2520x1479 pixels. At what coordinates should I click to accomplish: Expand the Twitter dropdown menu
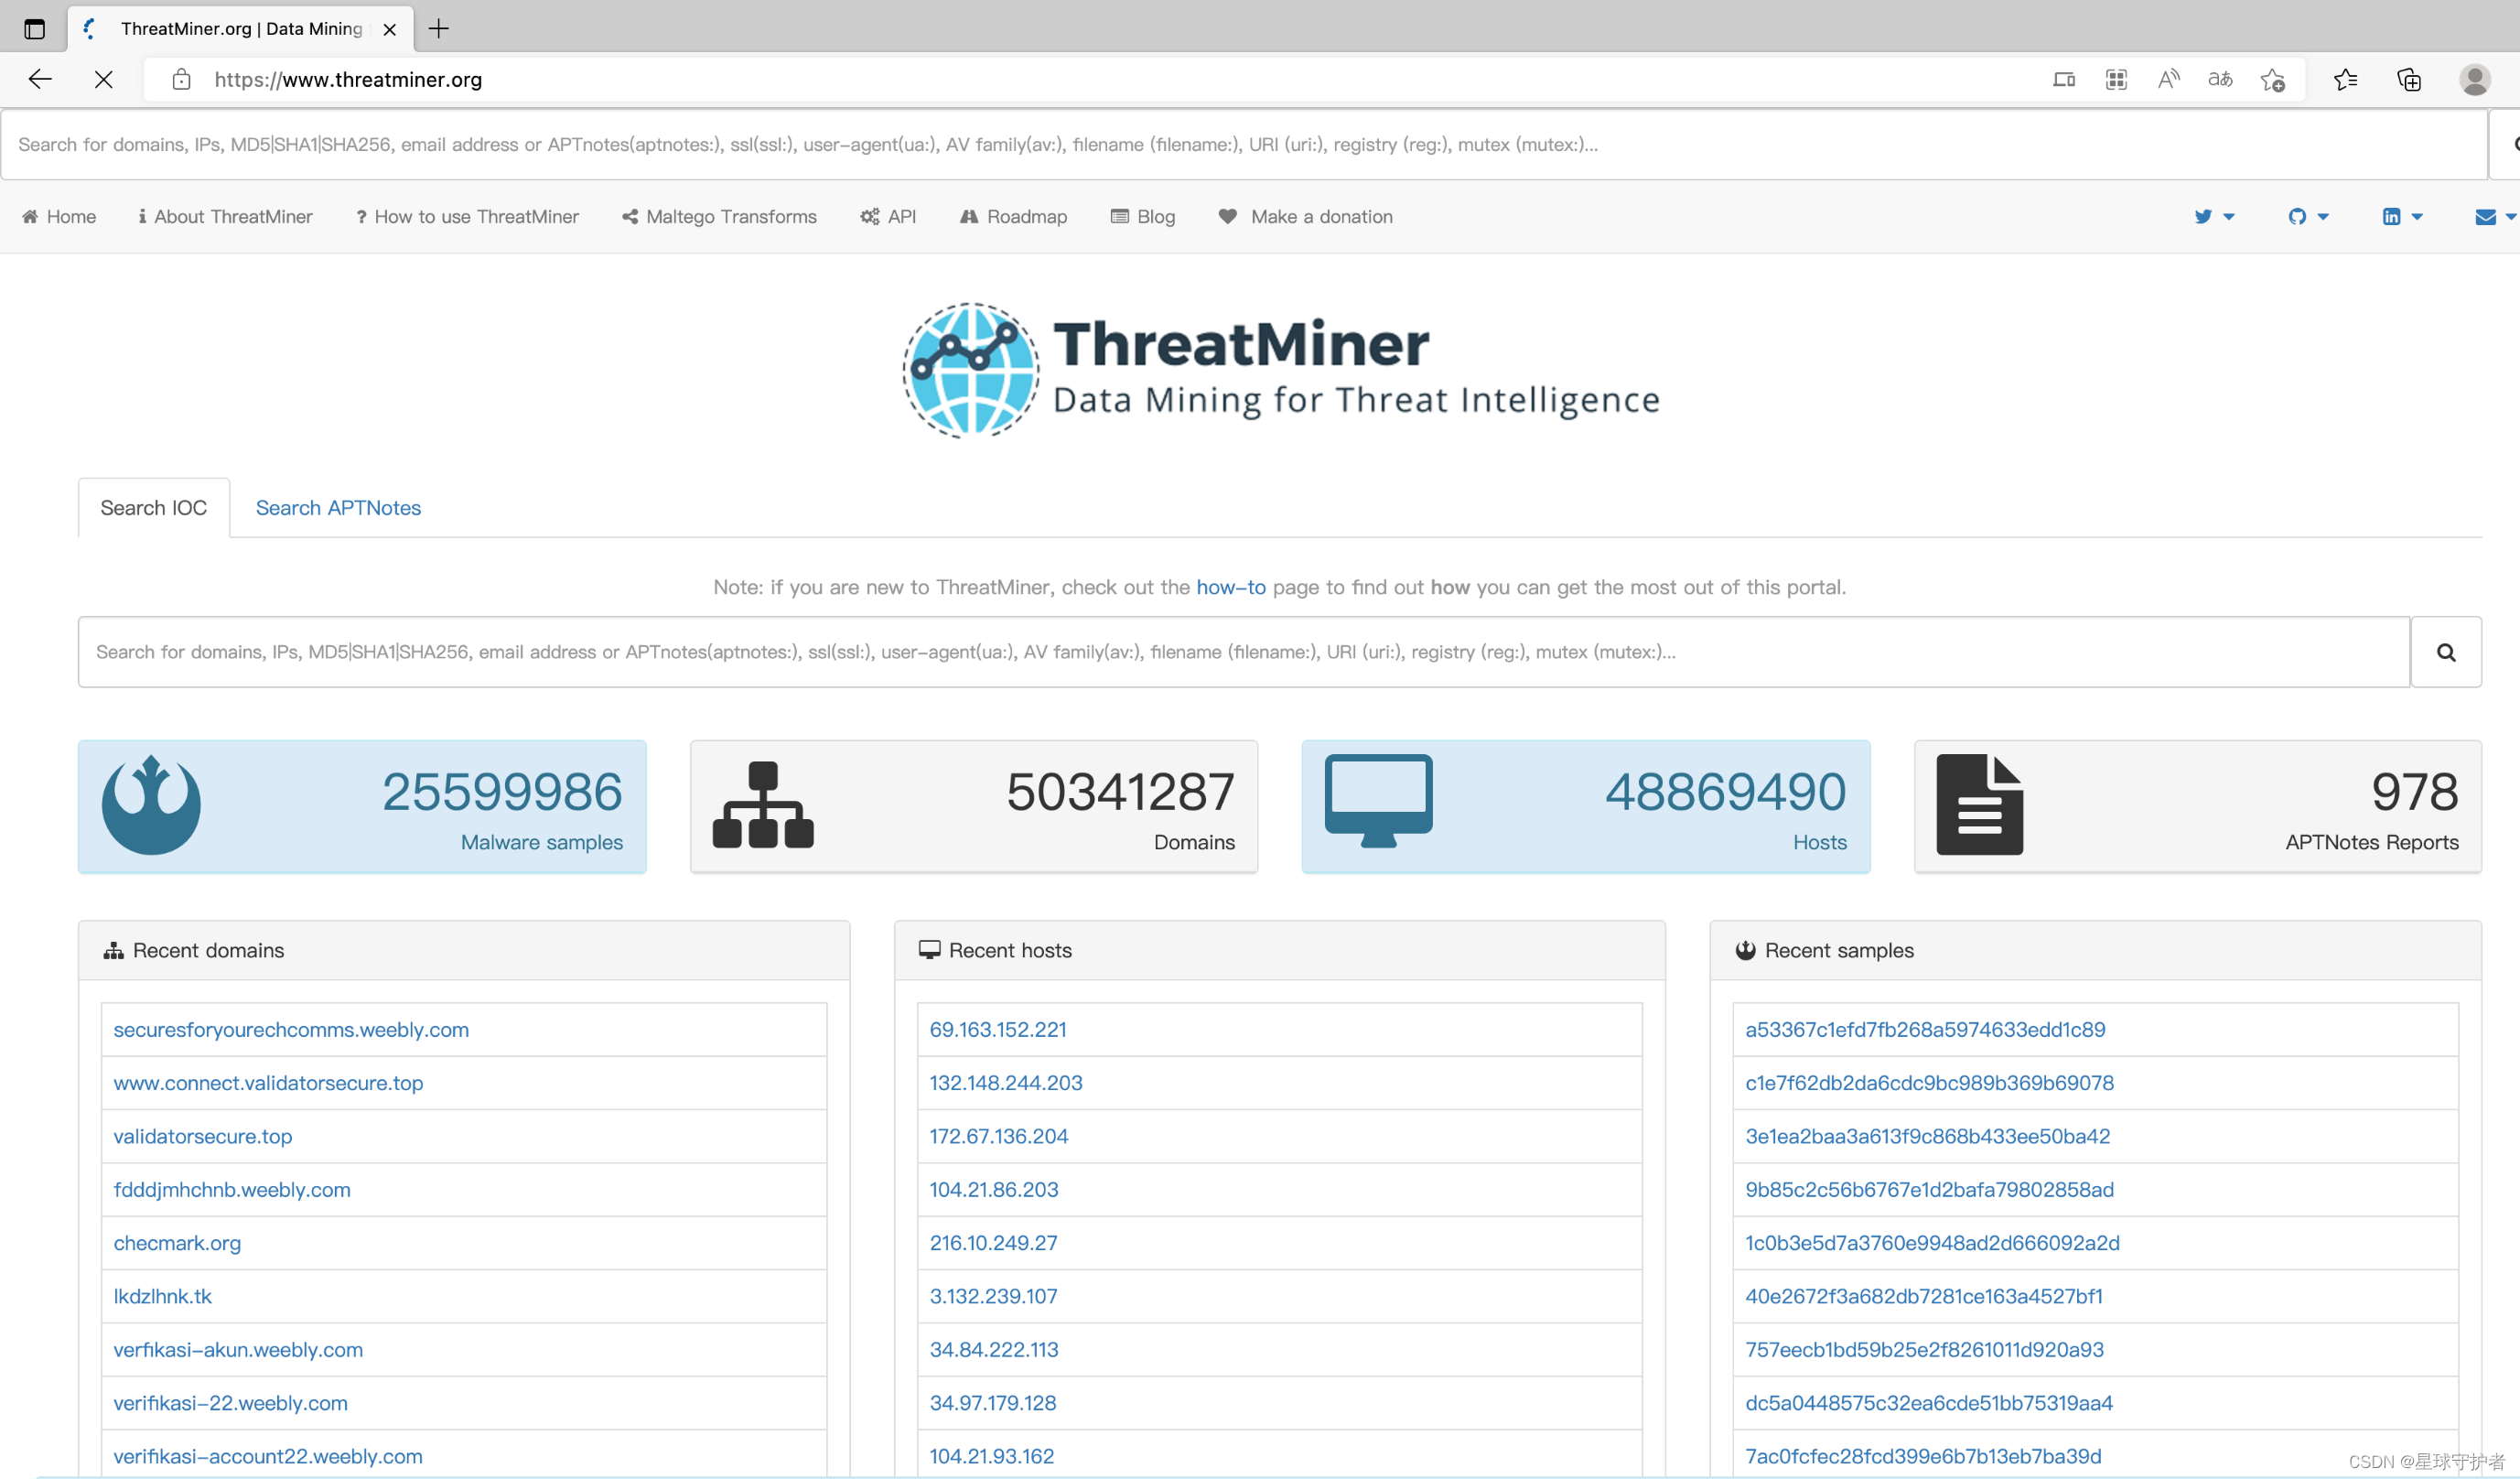point(2213,217)
